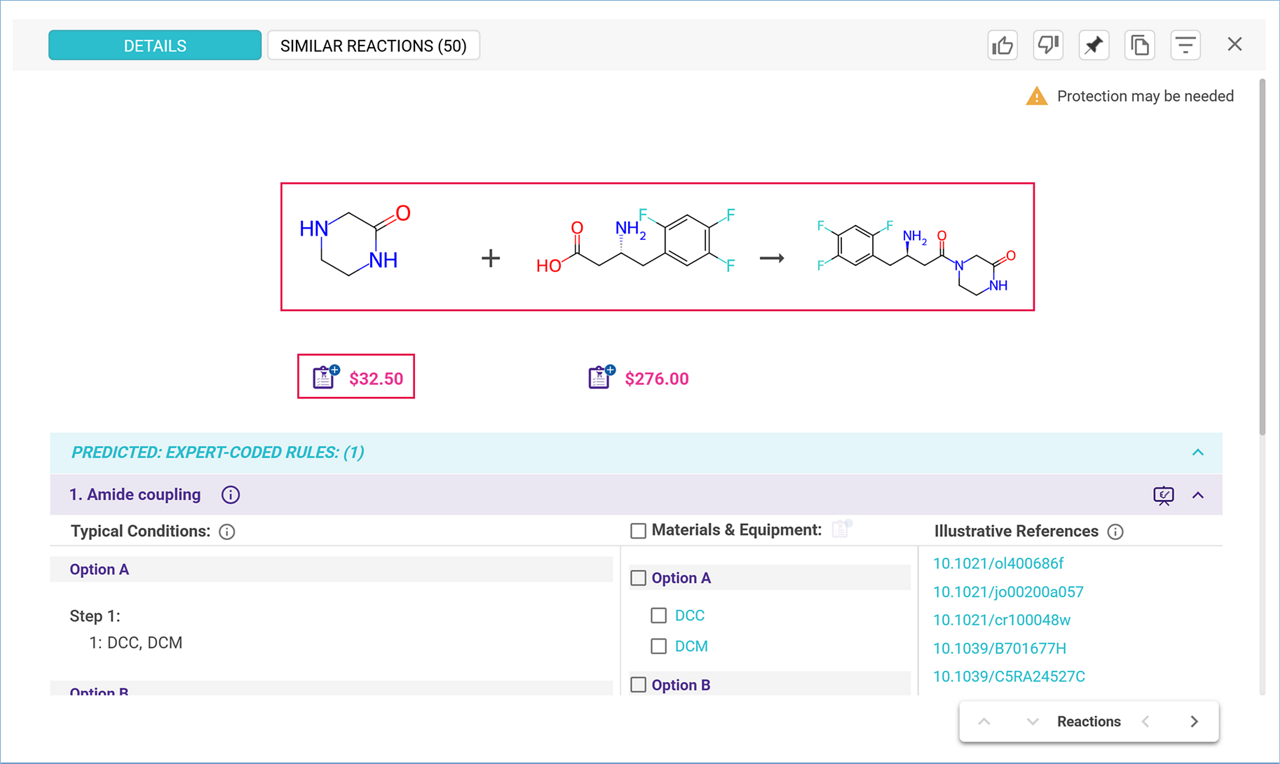
Task: Click clipboard icon next to $276.00
Action: 601,377
